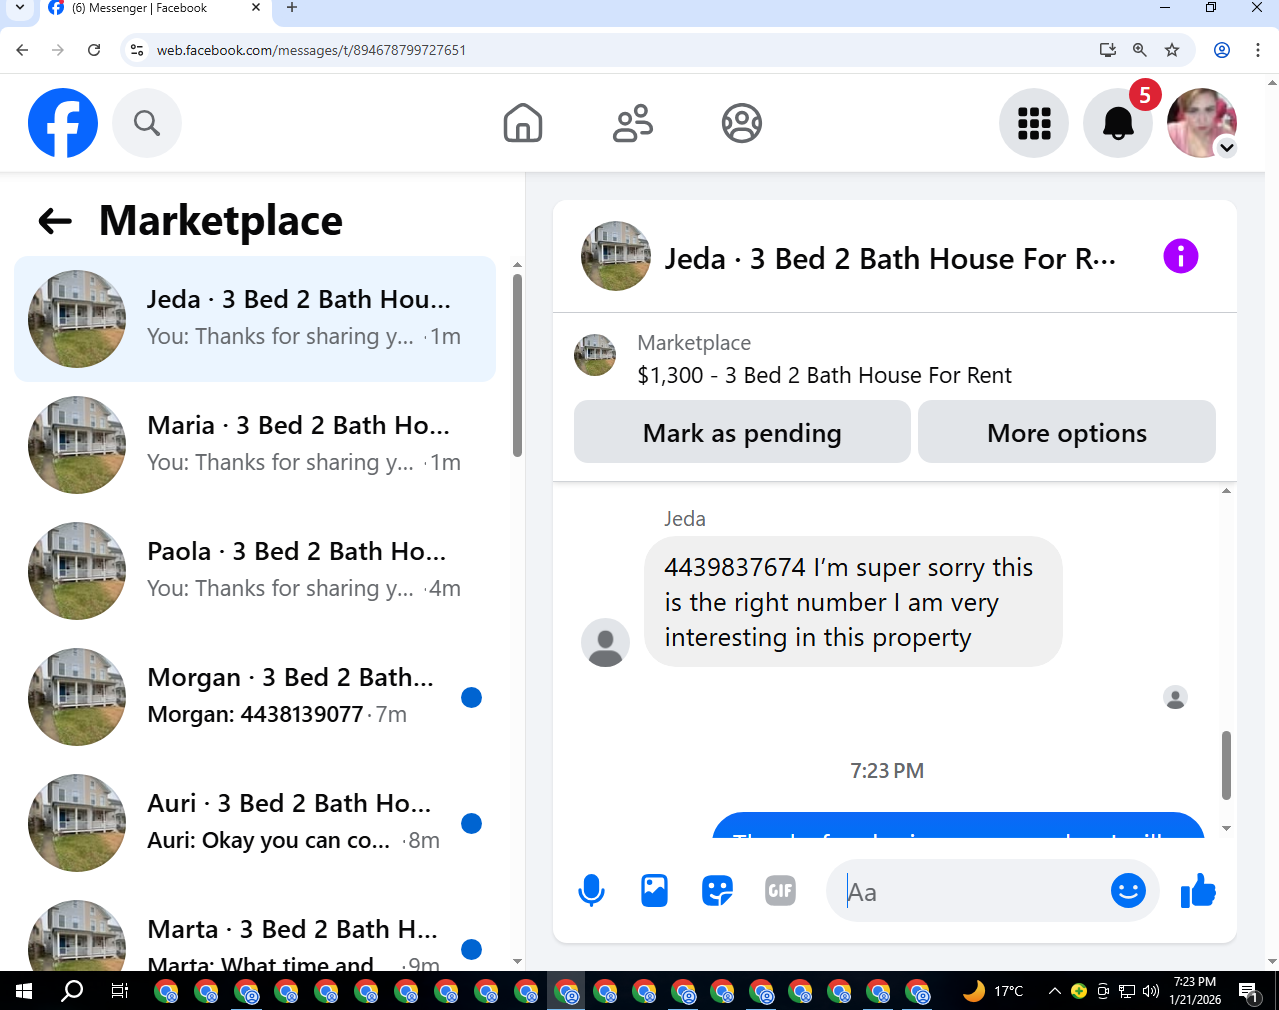Open the nine-dot menu grid icon
Viewport: 1279px width, 1010px height.
[1034, 123]
